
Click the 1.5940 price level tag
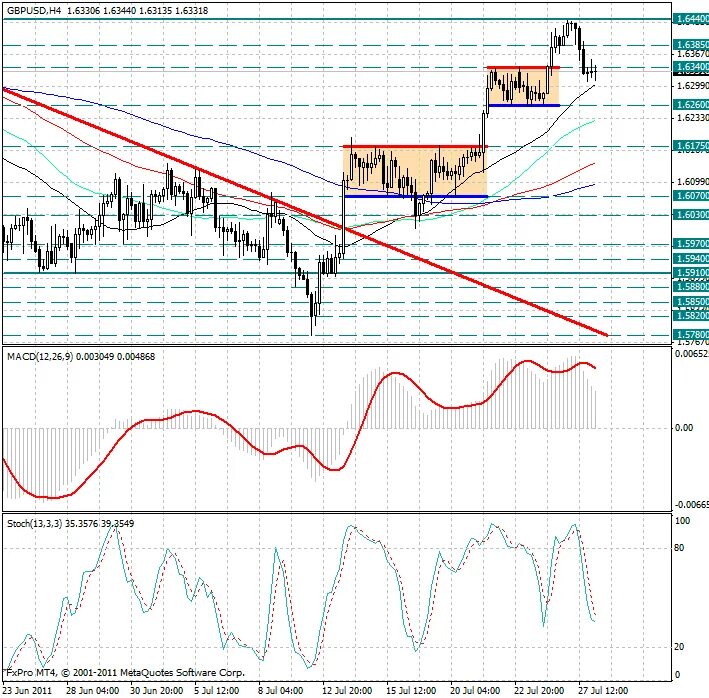[691, 259]
